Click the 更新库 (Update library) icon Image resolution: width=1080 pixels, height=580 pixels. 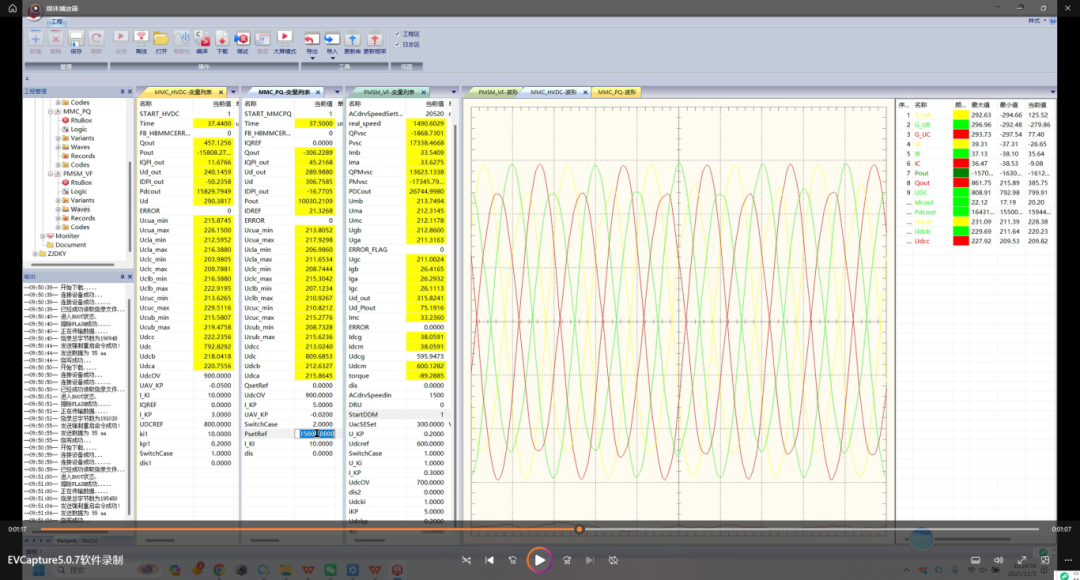(352, 39)
